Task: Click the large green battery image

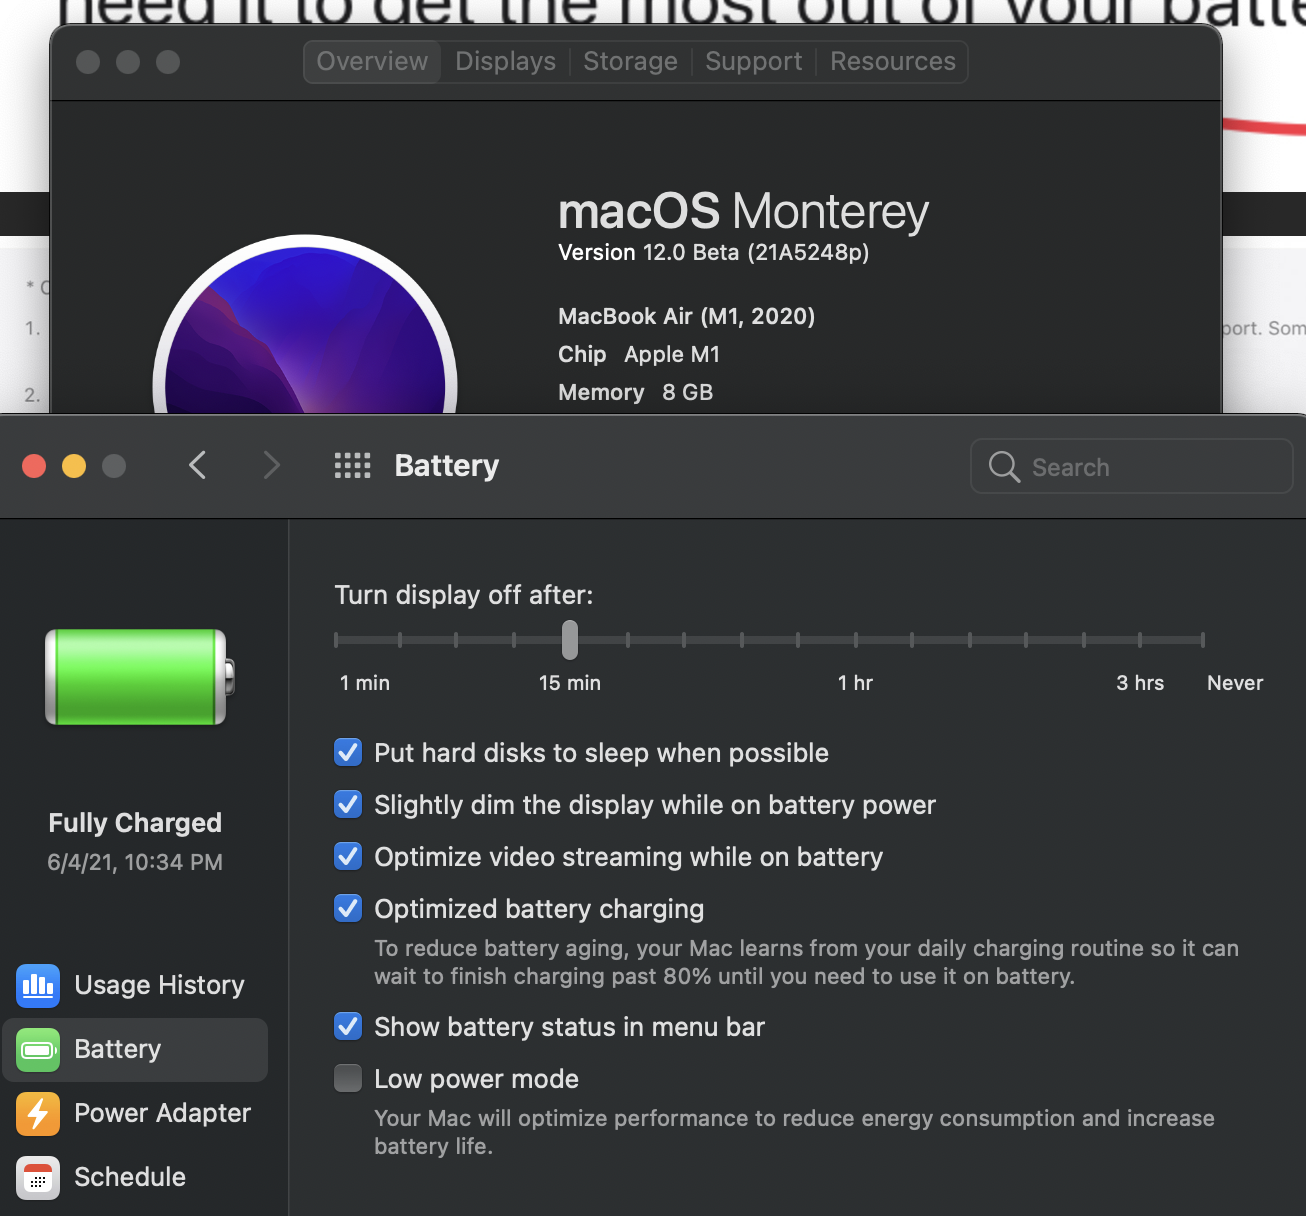Action: pos(140,677)
